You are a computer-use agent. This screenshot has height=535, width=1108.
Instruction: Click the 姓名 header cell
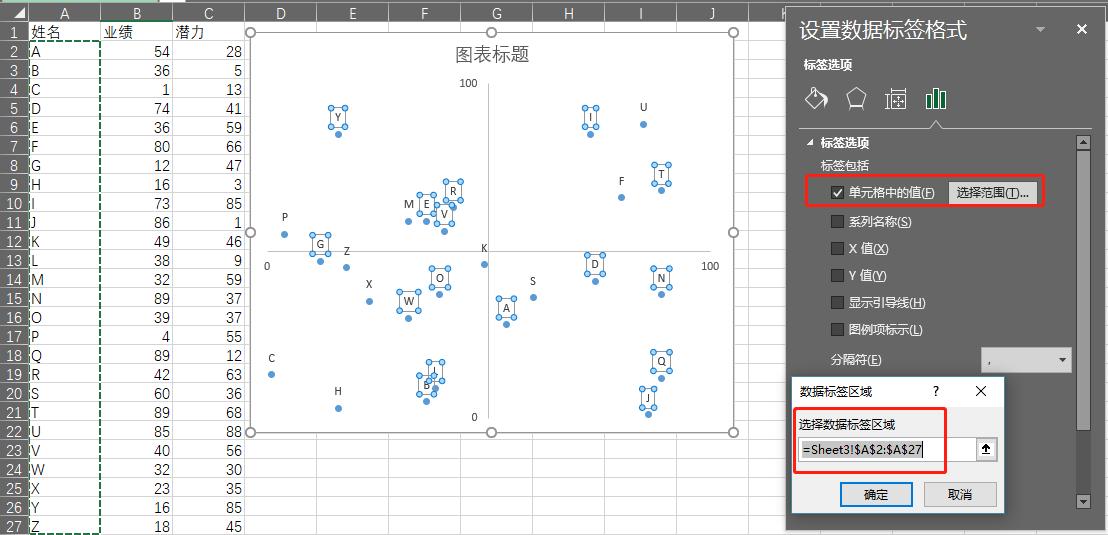(x=64, y=32)
